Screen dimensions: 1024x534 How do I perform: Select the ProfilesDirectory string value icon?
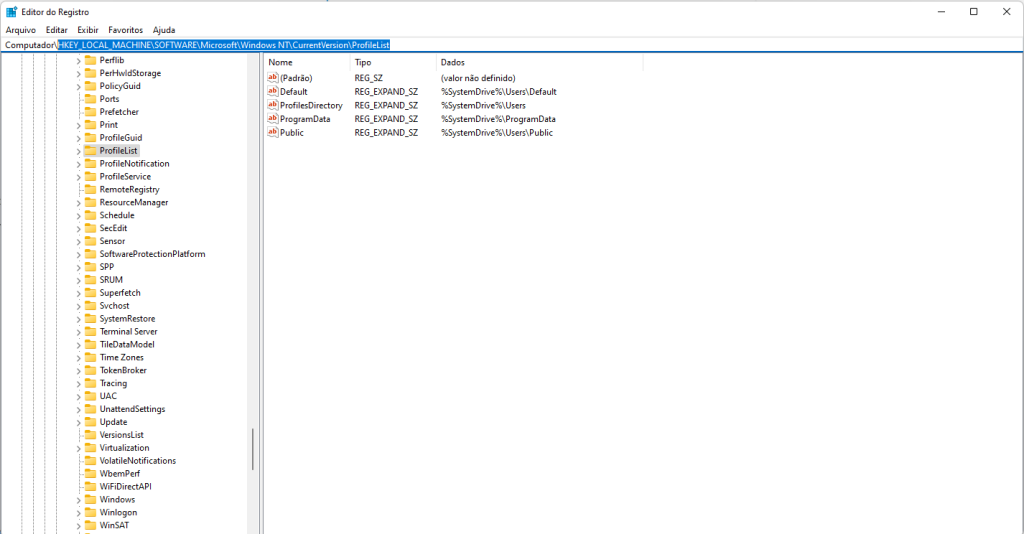click(x=273, y=105)
